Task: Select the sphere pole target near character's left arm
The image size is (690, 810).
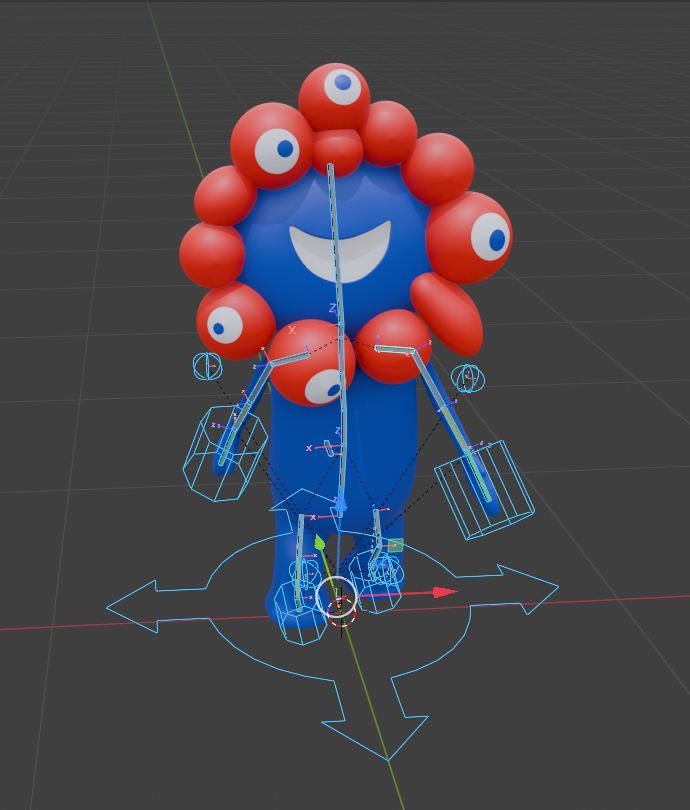Action: tap(468, 378)
